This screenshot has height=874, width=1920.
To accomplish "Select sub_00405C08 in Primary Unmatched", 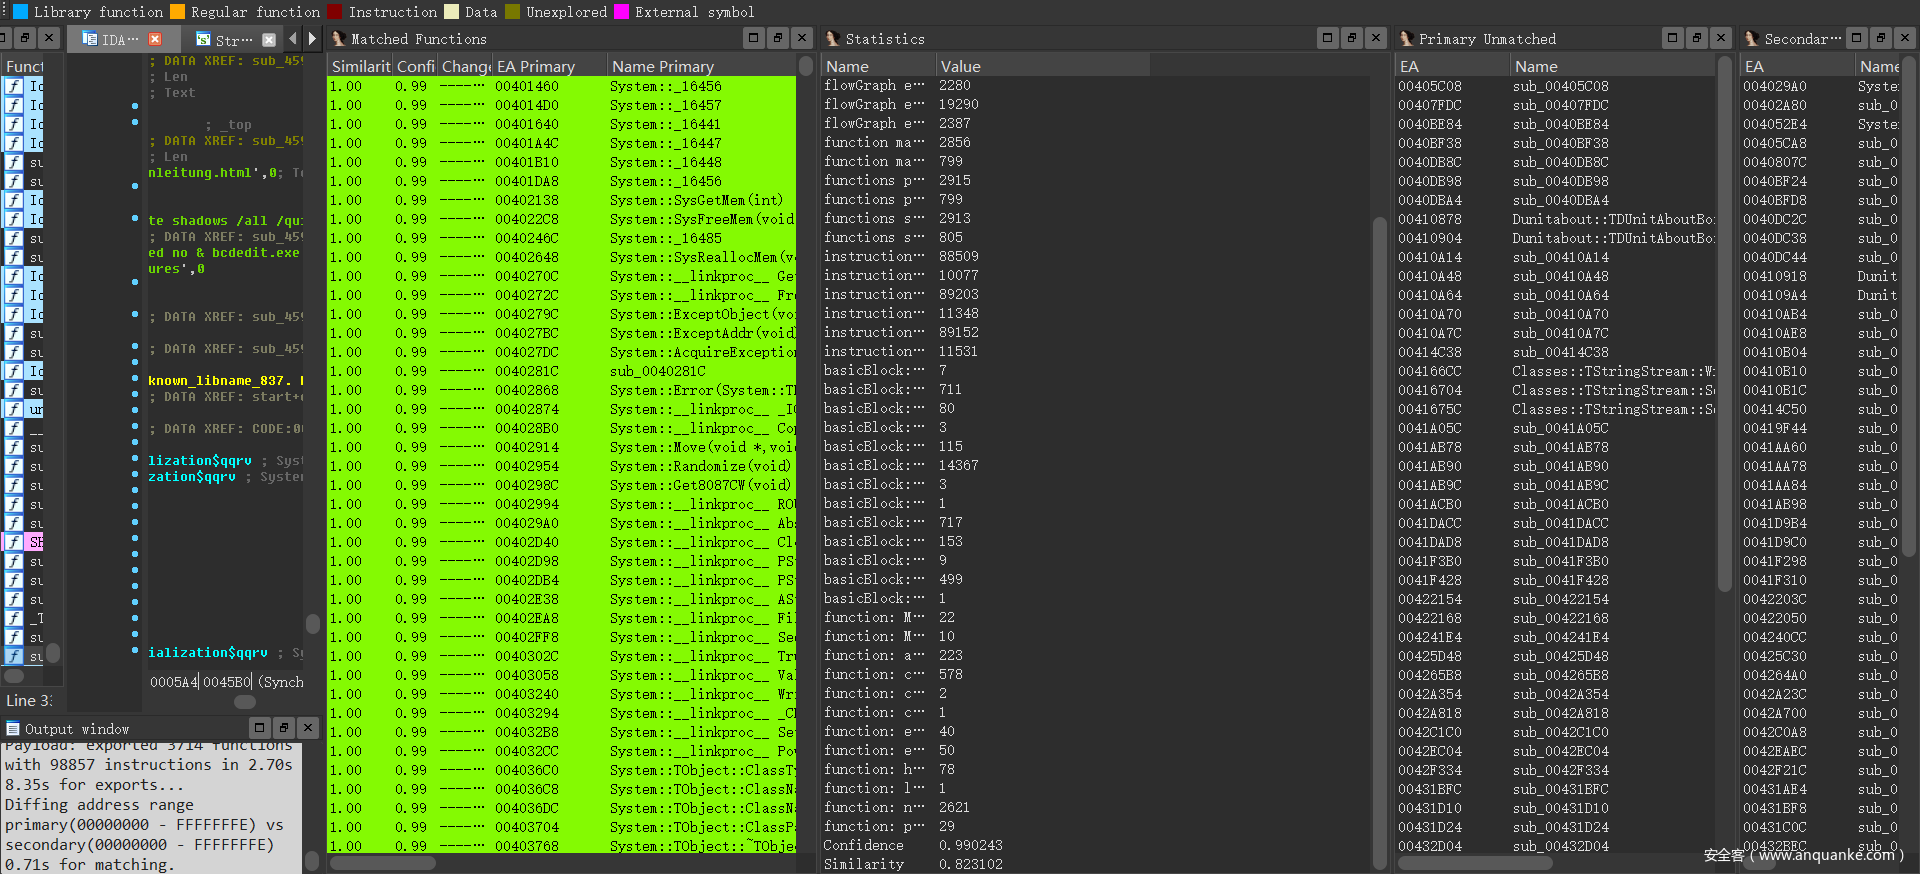I will coord(1560,86).
